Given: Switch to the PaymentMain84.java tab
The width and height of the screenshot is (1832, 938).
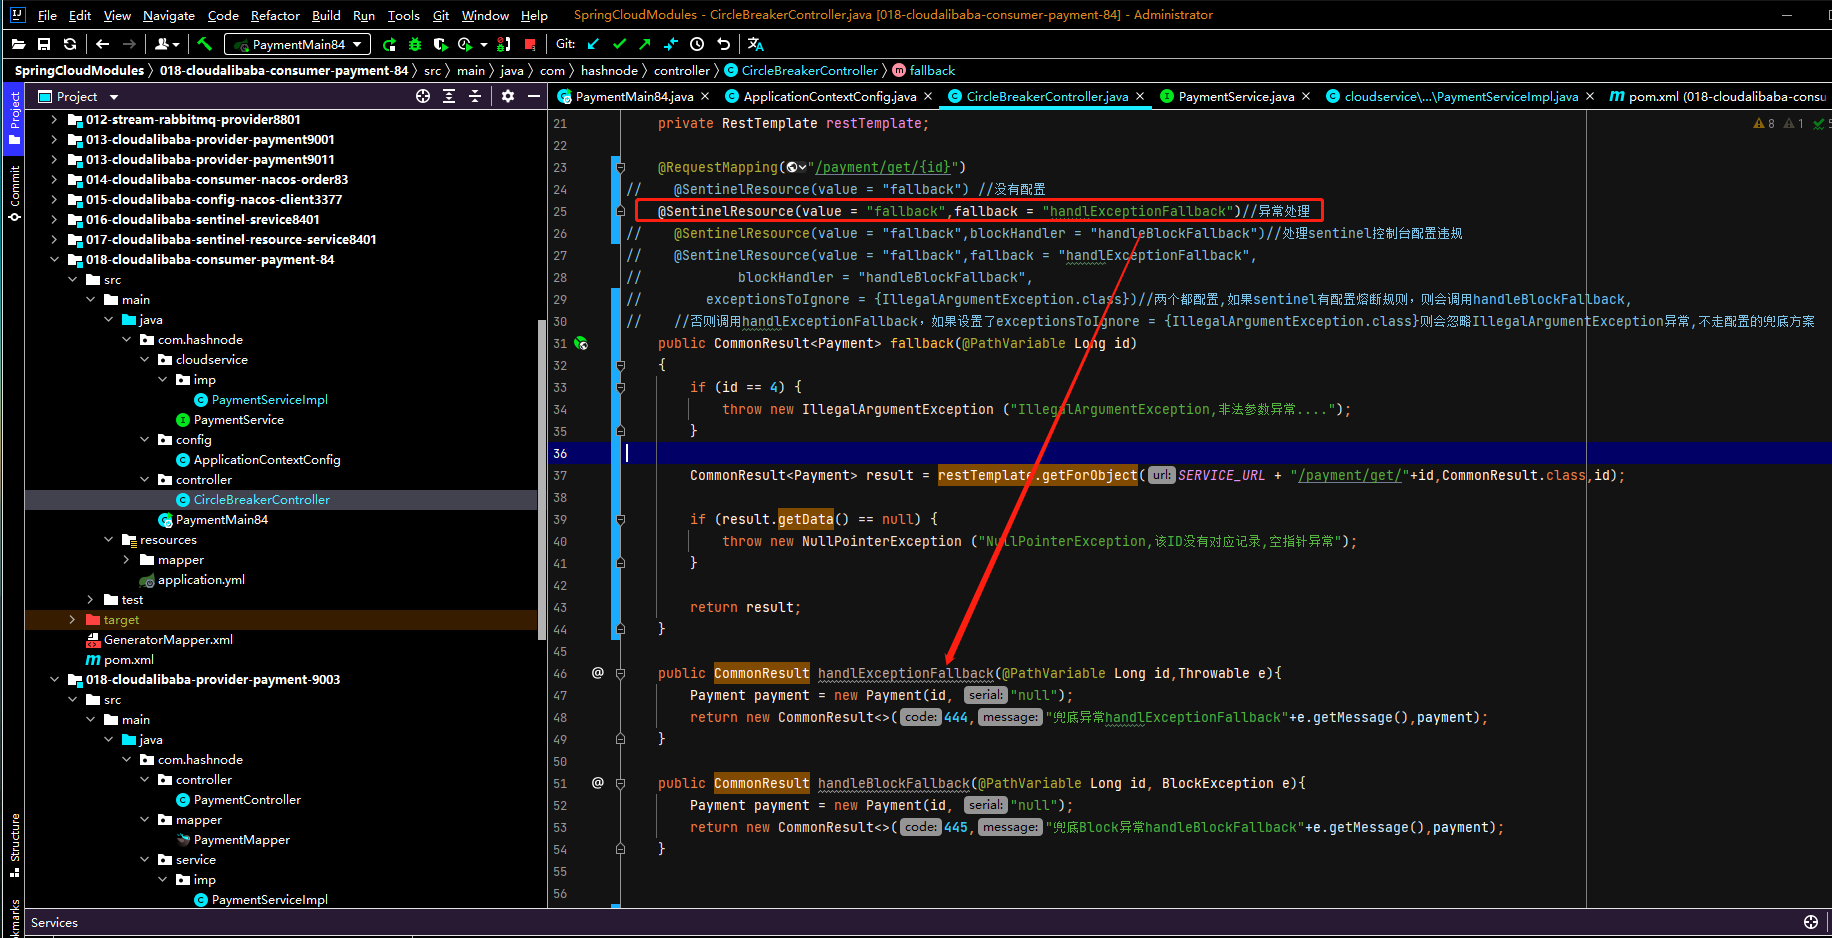Looking at the screenshot, I should click(x=634, y=96).
